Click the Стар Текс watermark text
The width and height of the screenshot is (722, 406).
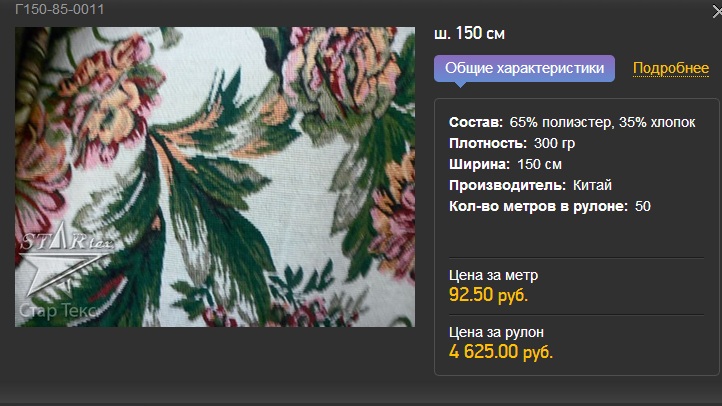58,311
